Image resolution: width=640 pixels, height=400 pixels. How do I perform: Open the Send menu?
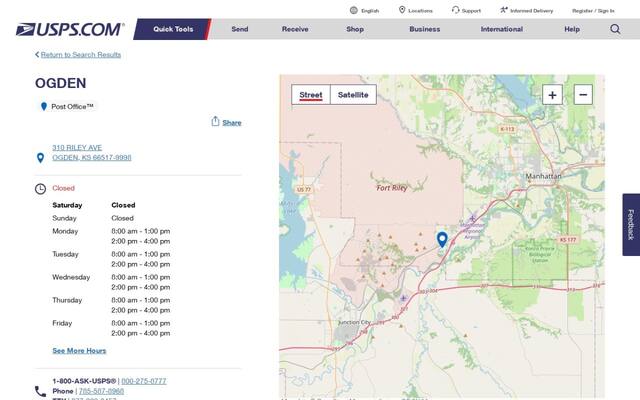tap(240, 29)
